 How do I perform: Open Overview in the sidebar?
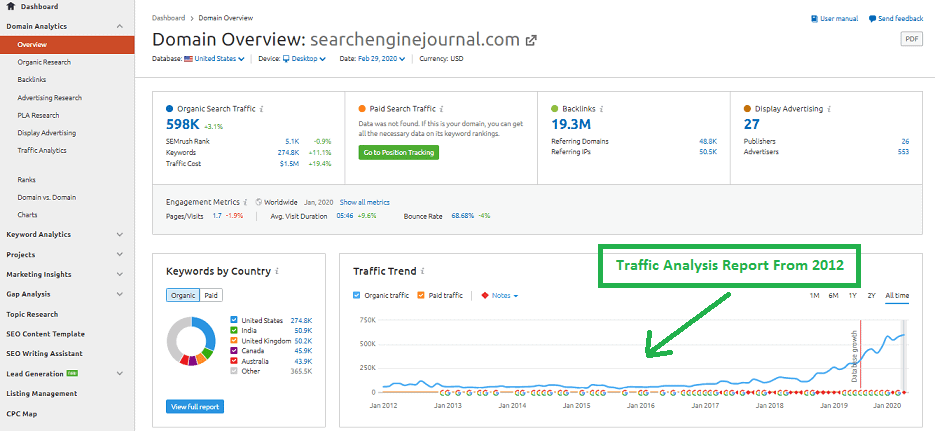tap(67, 44)
